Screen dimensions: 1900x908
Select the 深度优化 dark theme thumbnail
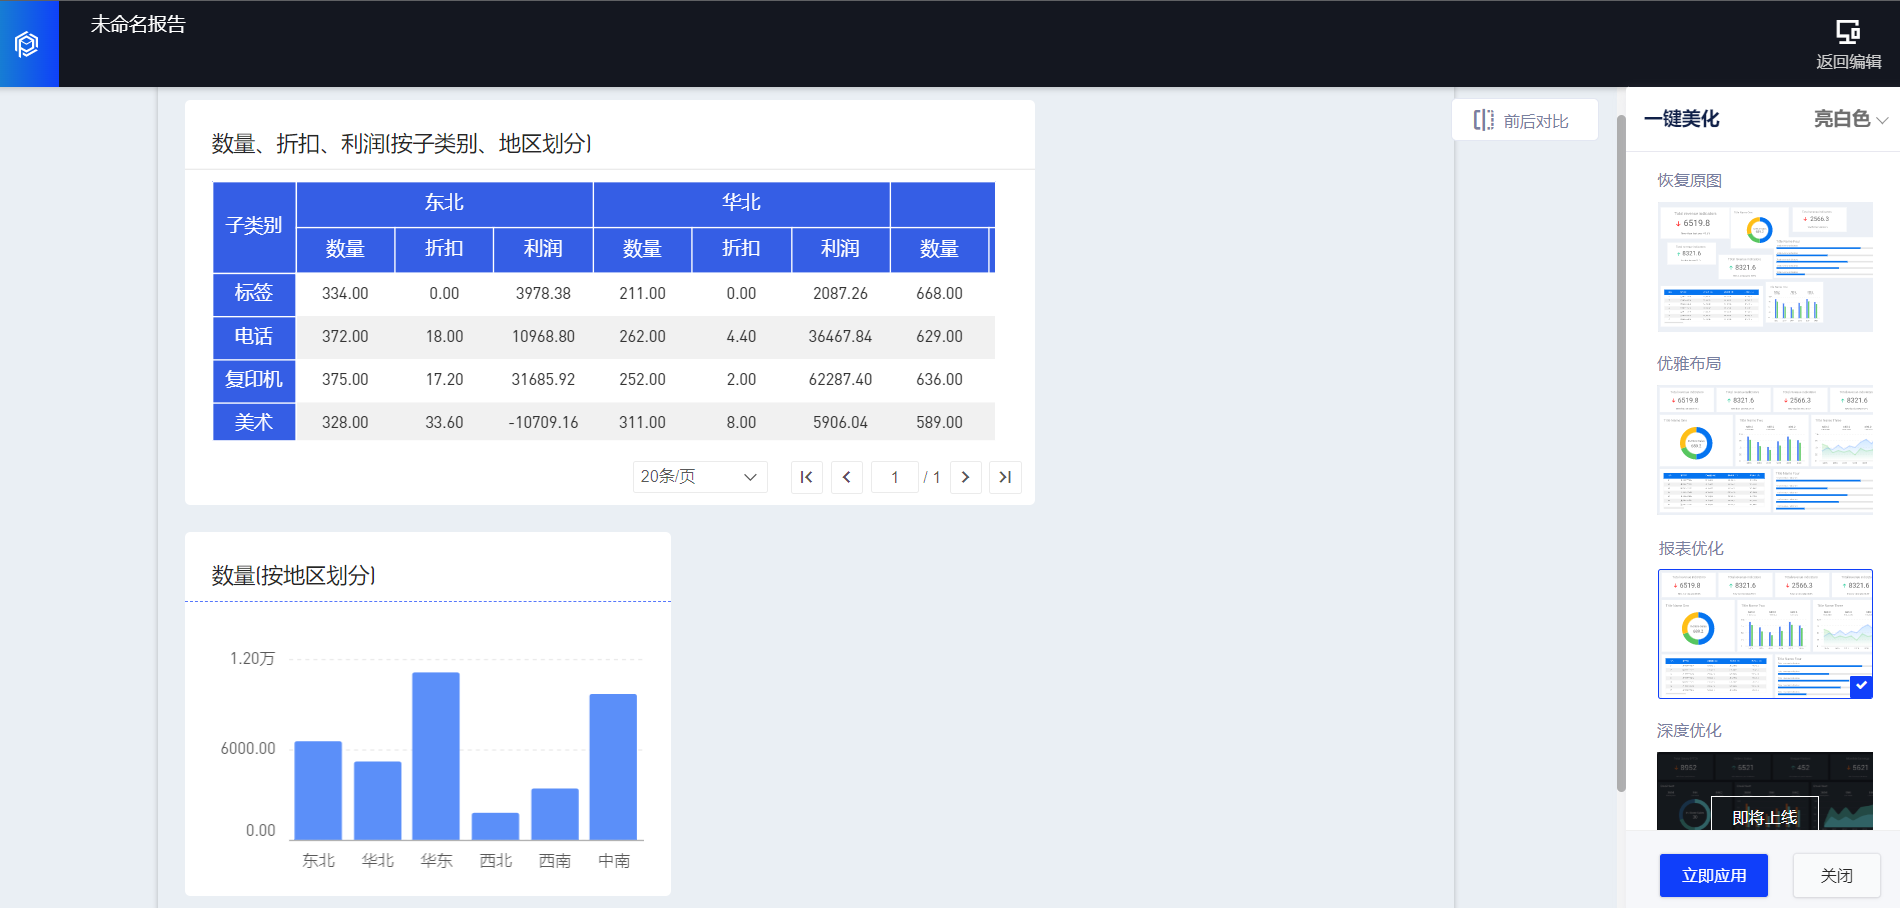point(1765,790)
